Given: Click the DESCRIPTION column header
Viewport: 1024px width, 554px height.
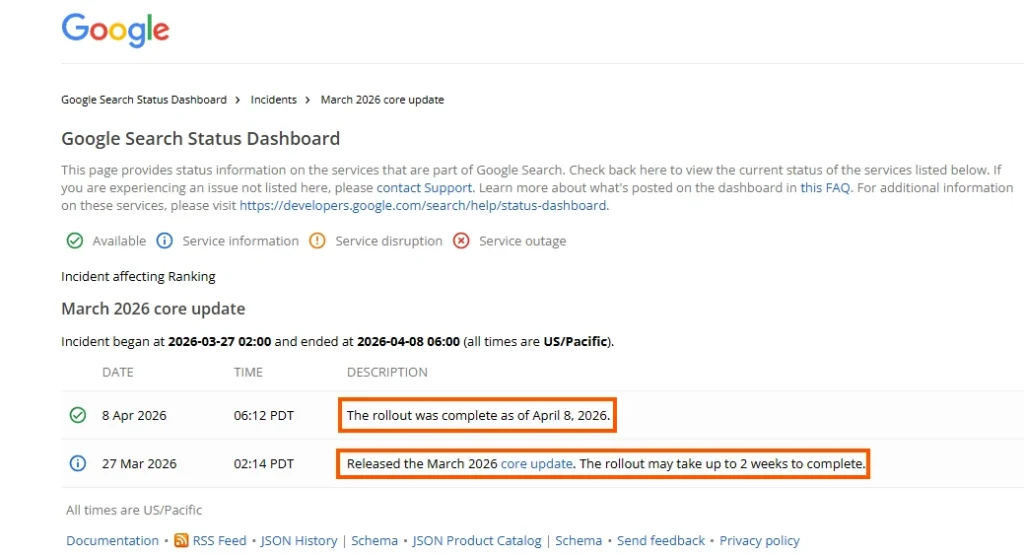Looking at the screenshot, I should 387,372.
